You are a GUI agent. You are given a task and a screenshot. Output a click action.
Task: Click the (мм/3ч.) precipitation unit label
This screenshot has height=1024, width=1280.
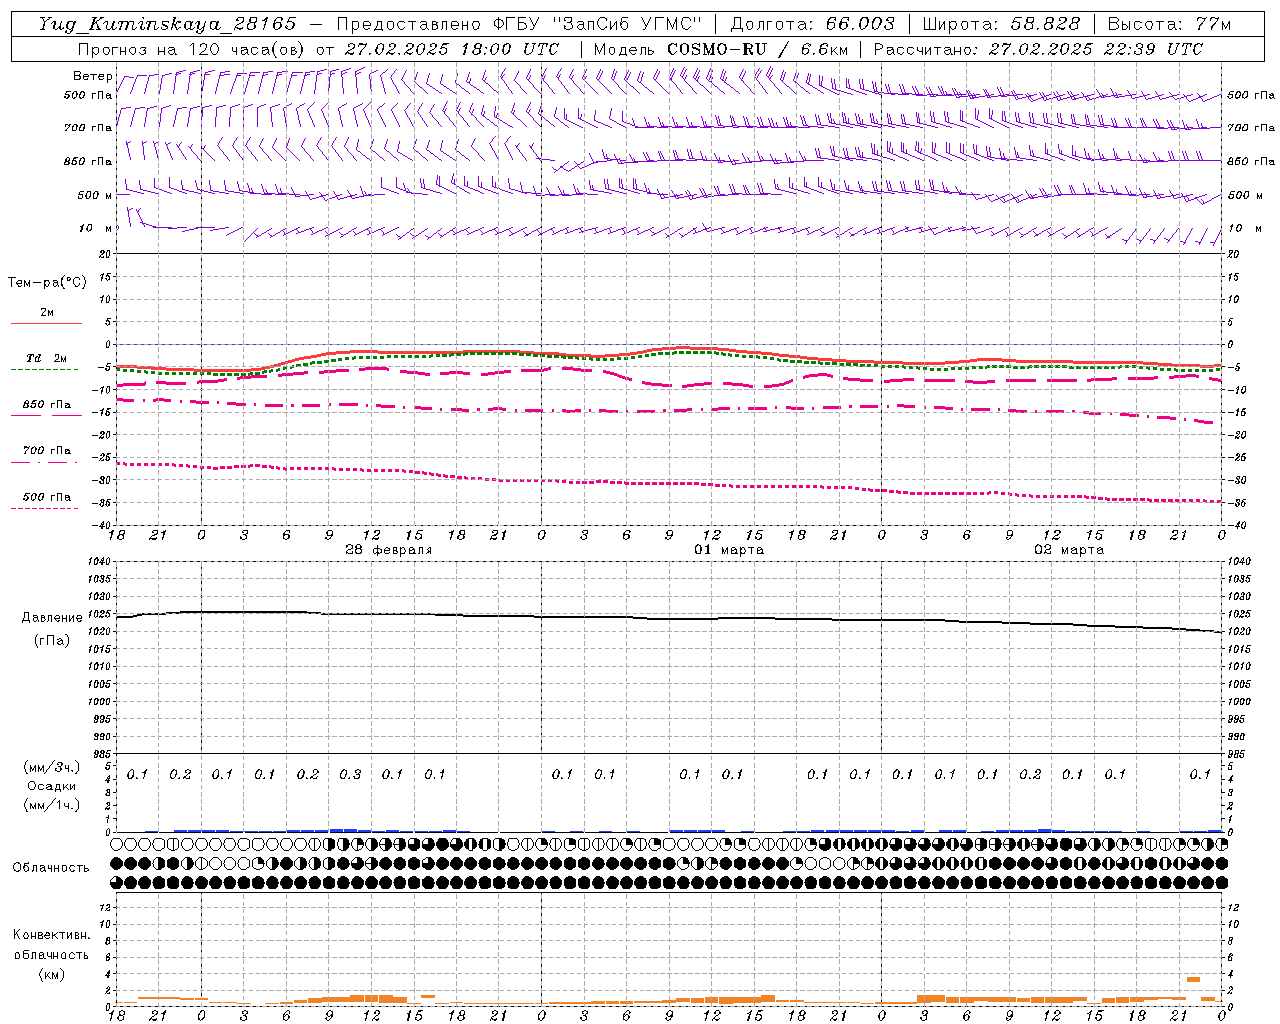click(x=51, y=767)
